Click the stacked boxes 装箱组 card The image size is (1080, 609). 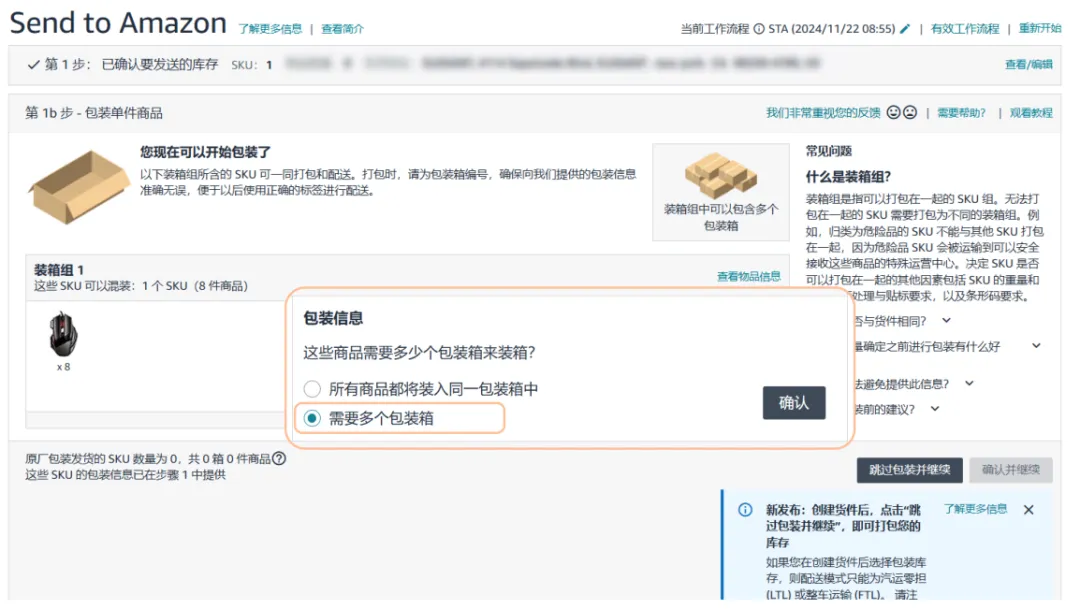tap(720, 192)
